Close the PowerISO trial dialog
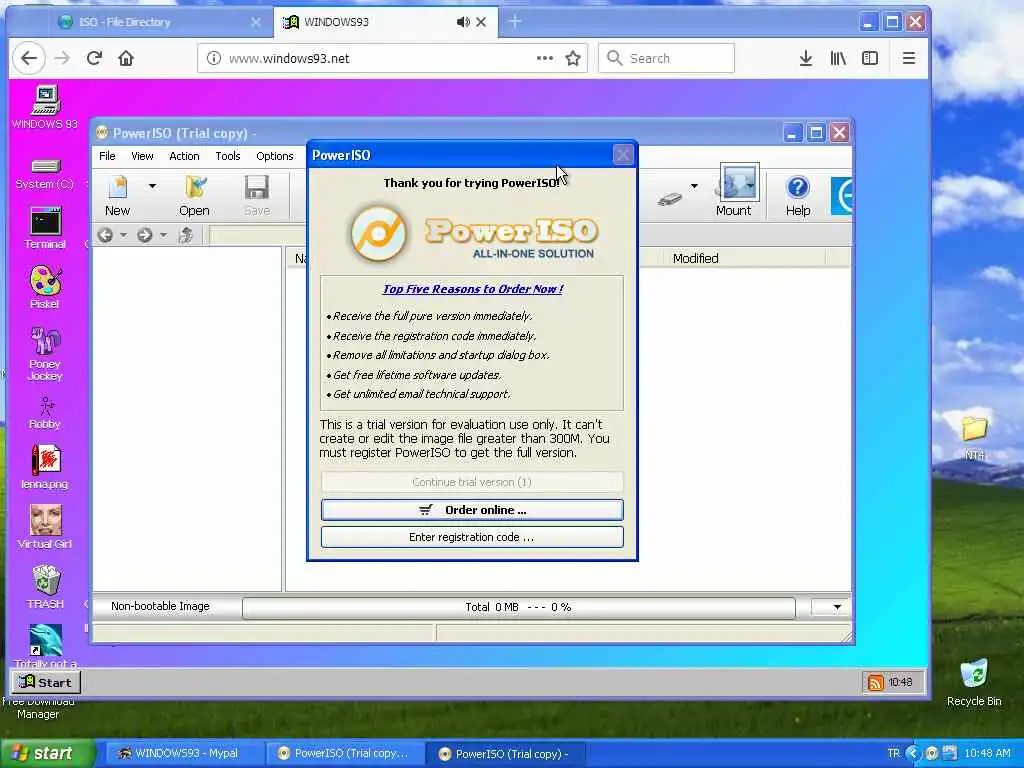The width and height of the screenshot is (1024, 768). (623, 155)
